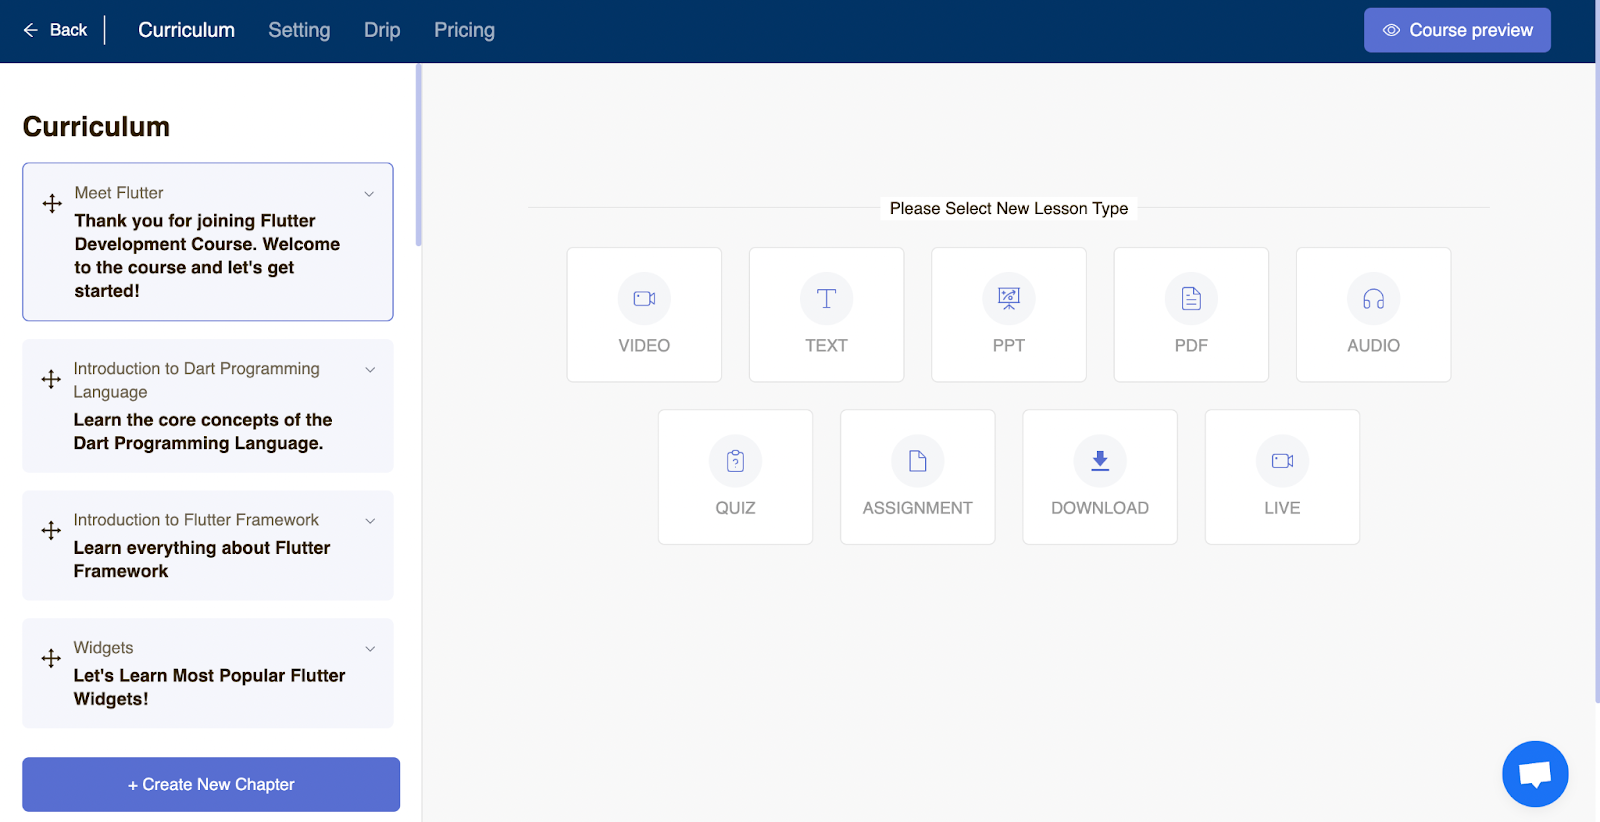This screenshot has width=1600, height=822.
Task: Choose the TEXT lesson type icon
Action: coord(826,298)
